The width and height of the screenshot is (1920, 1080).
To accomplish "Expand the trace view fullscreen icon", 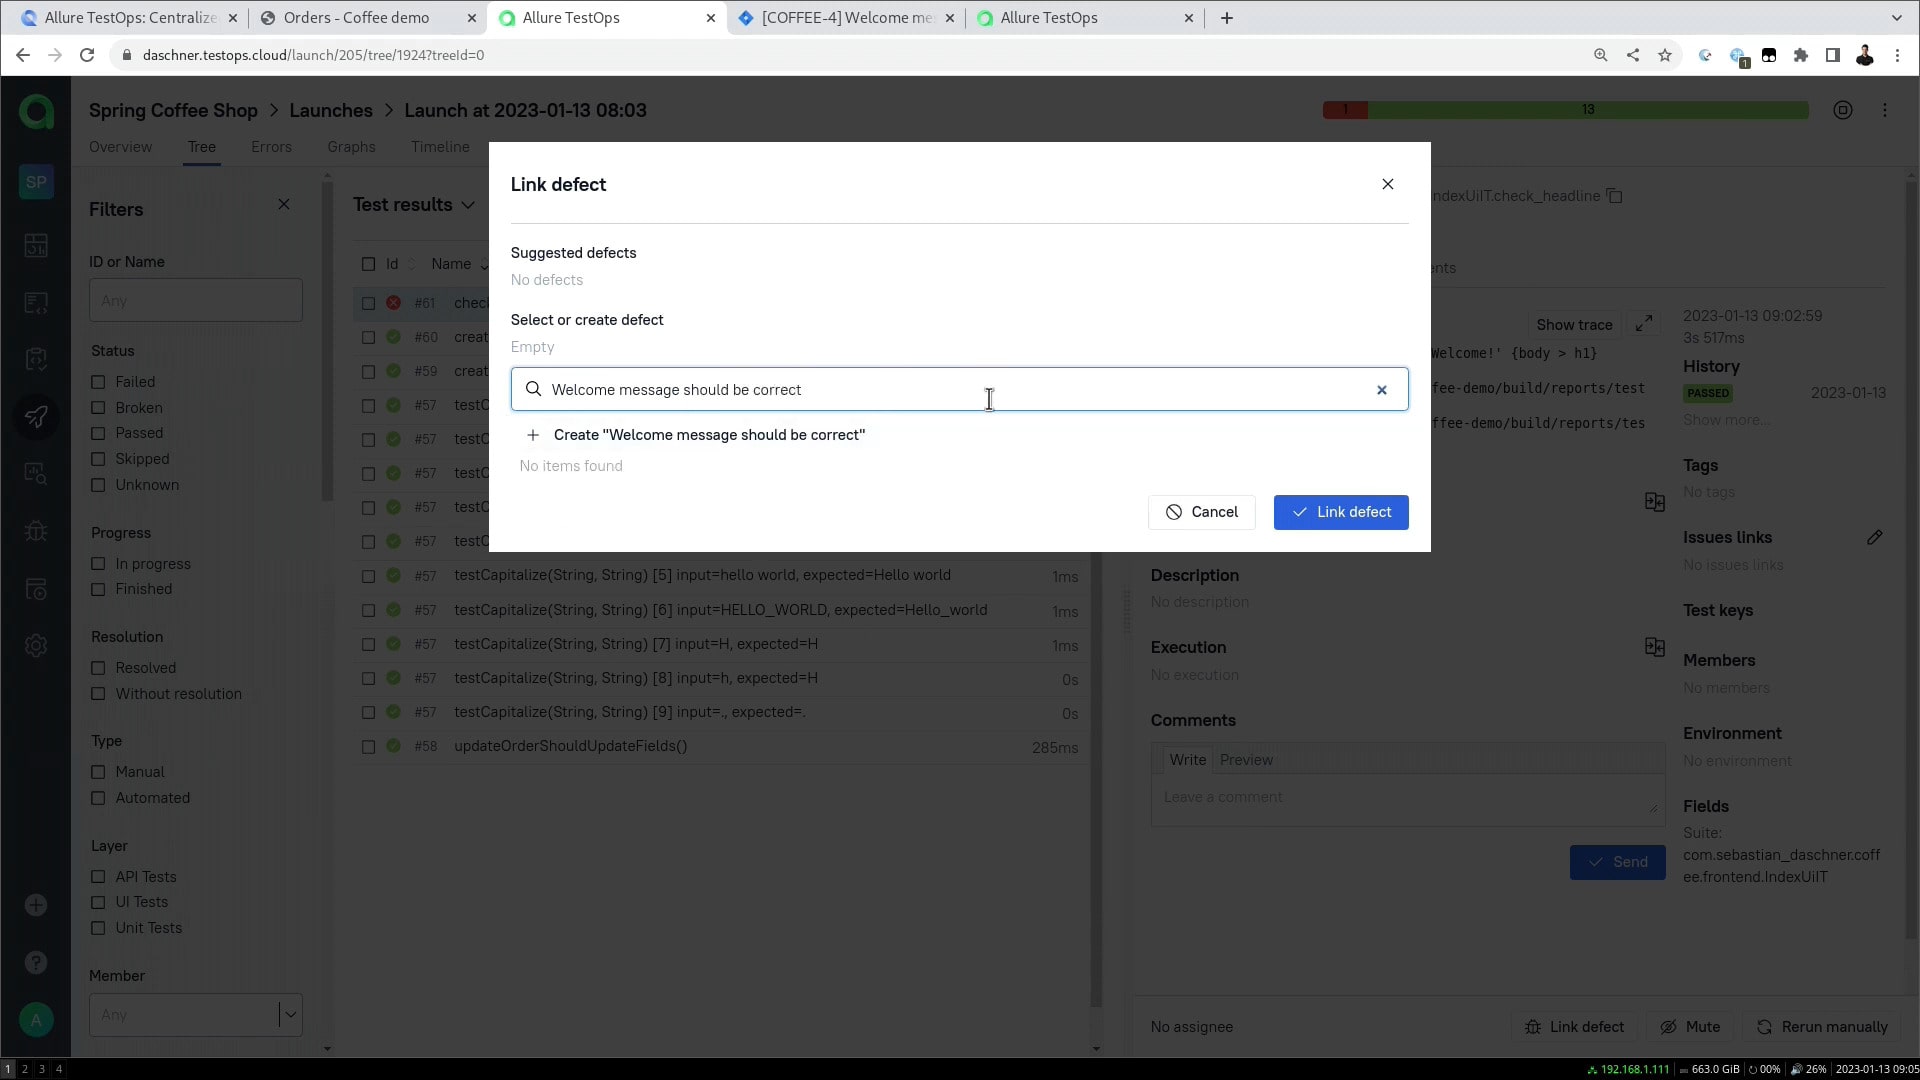I will click(1644, 324).
